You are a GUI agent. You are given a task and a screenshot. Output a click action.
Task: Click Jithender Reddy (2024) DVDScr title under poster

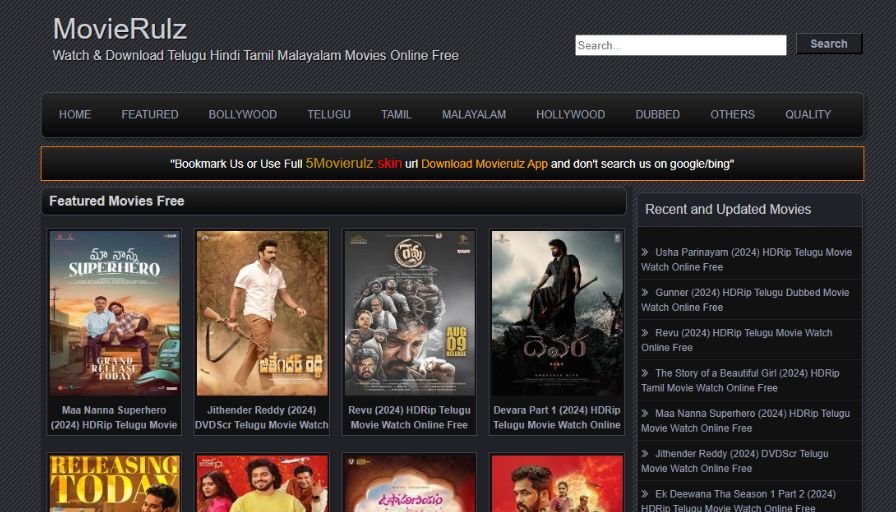262,418
